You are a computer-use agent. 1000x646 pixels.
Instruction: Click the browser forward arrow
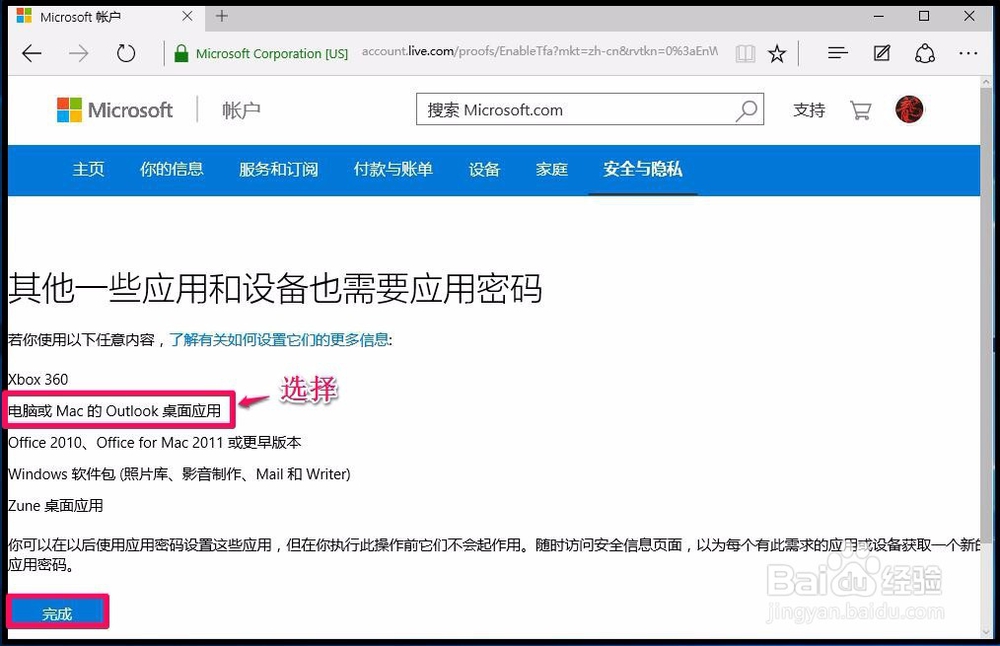[x=78, y=53]
